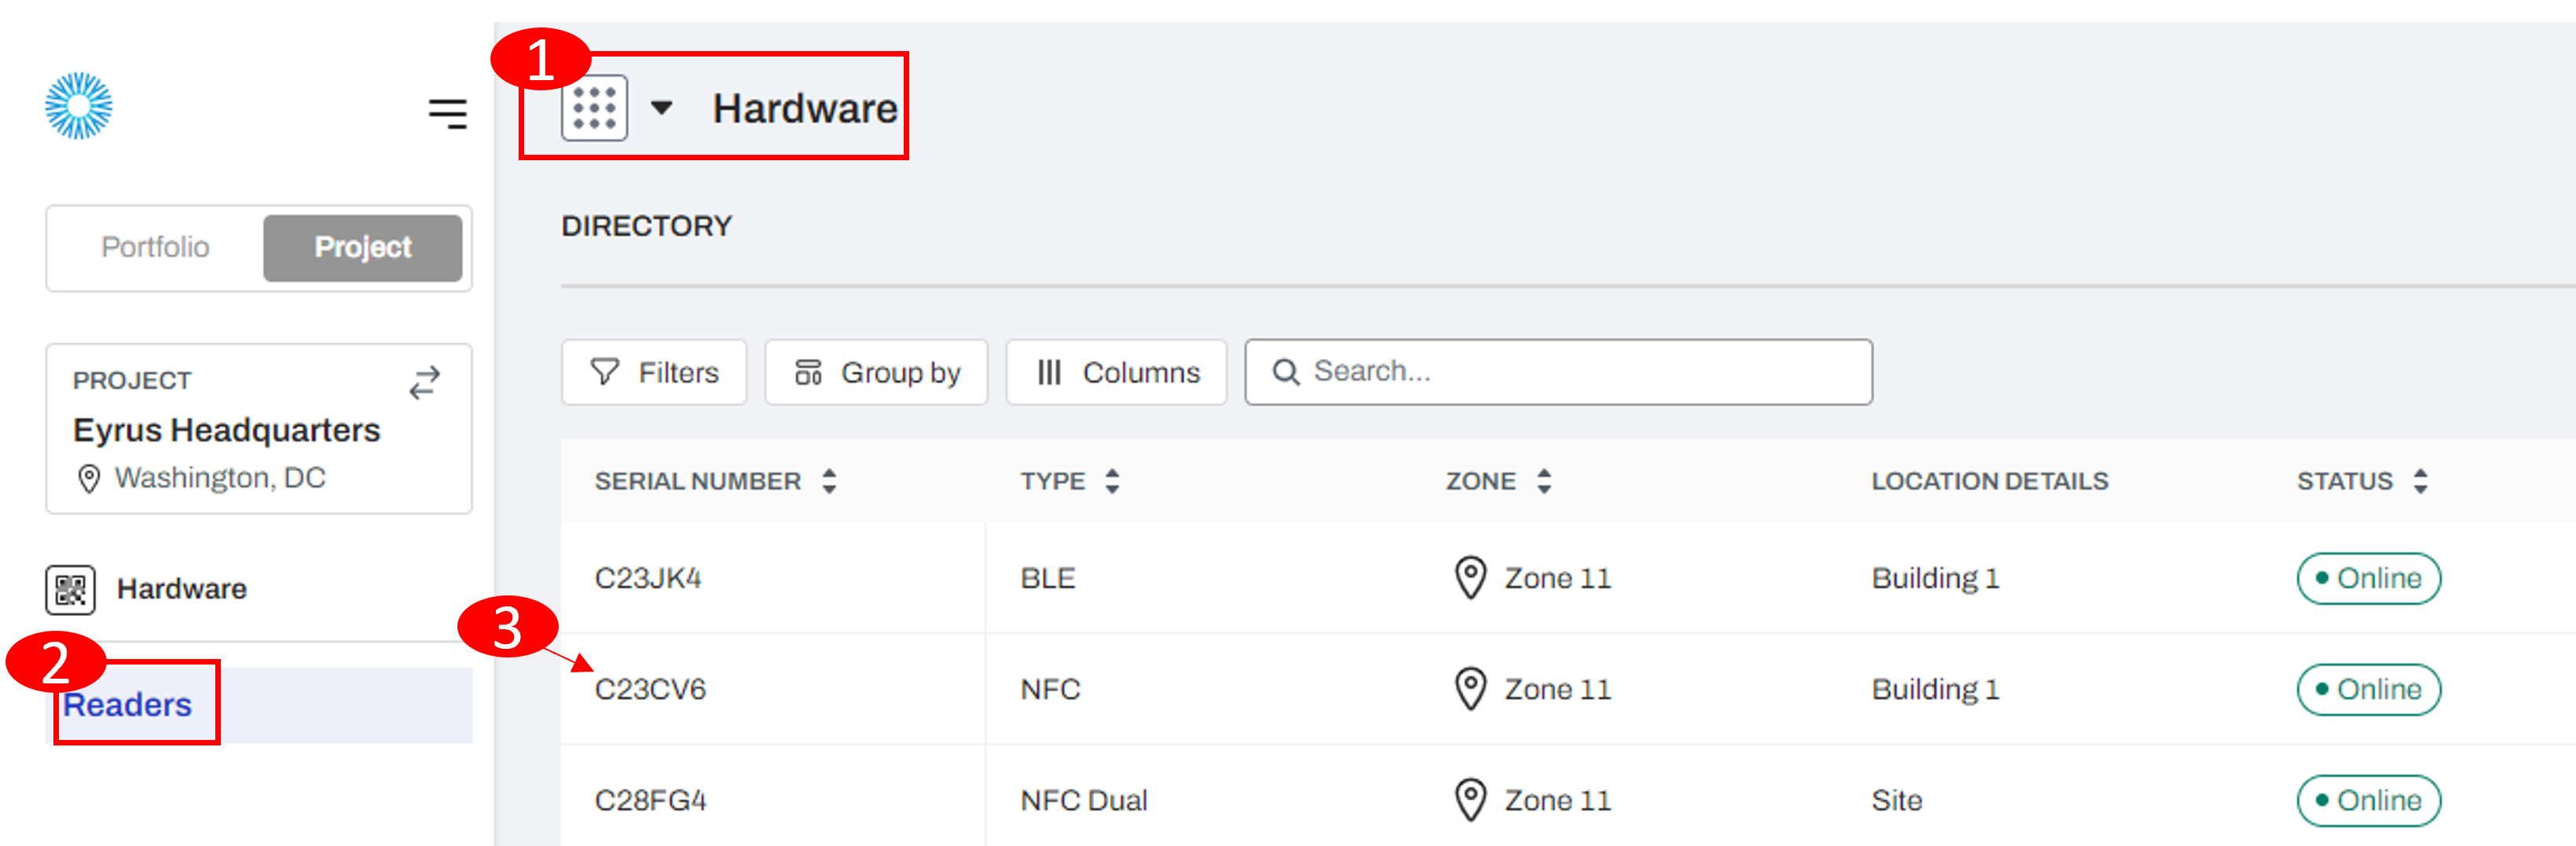Click BLE type cell
This screenshot has height=846, width=2576.
pos(1047,578)
